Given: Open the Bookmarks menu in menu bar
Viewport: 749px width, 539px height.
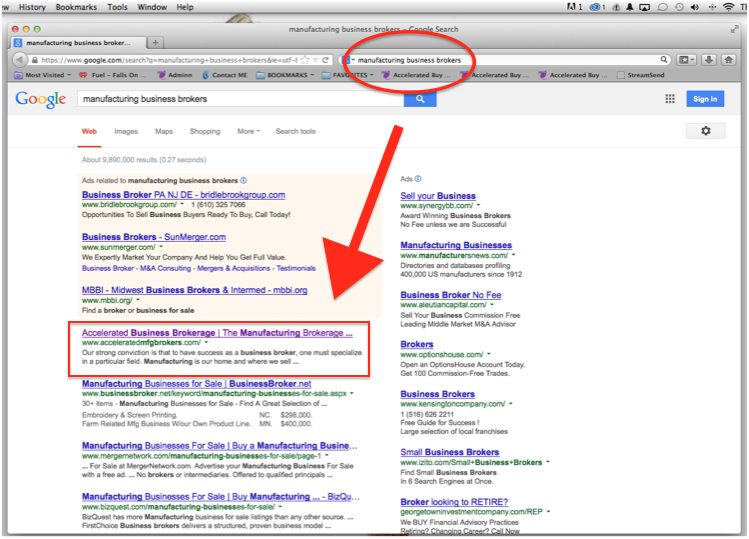Looking at the screenshot, I should [76, 7].
